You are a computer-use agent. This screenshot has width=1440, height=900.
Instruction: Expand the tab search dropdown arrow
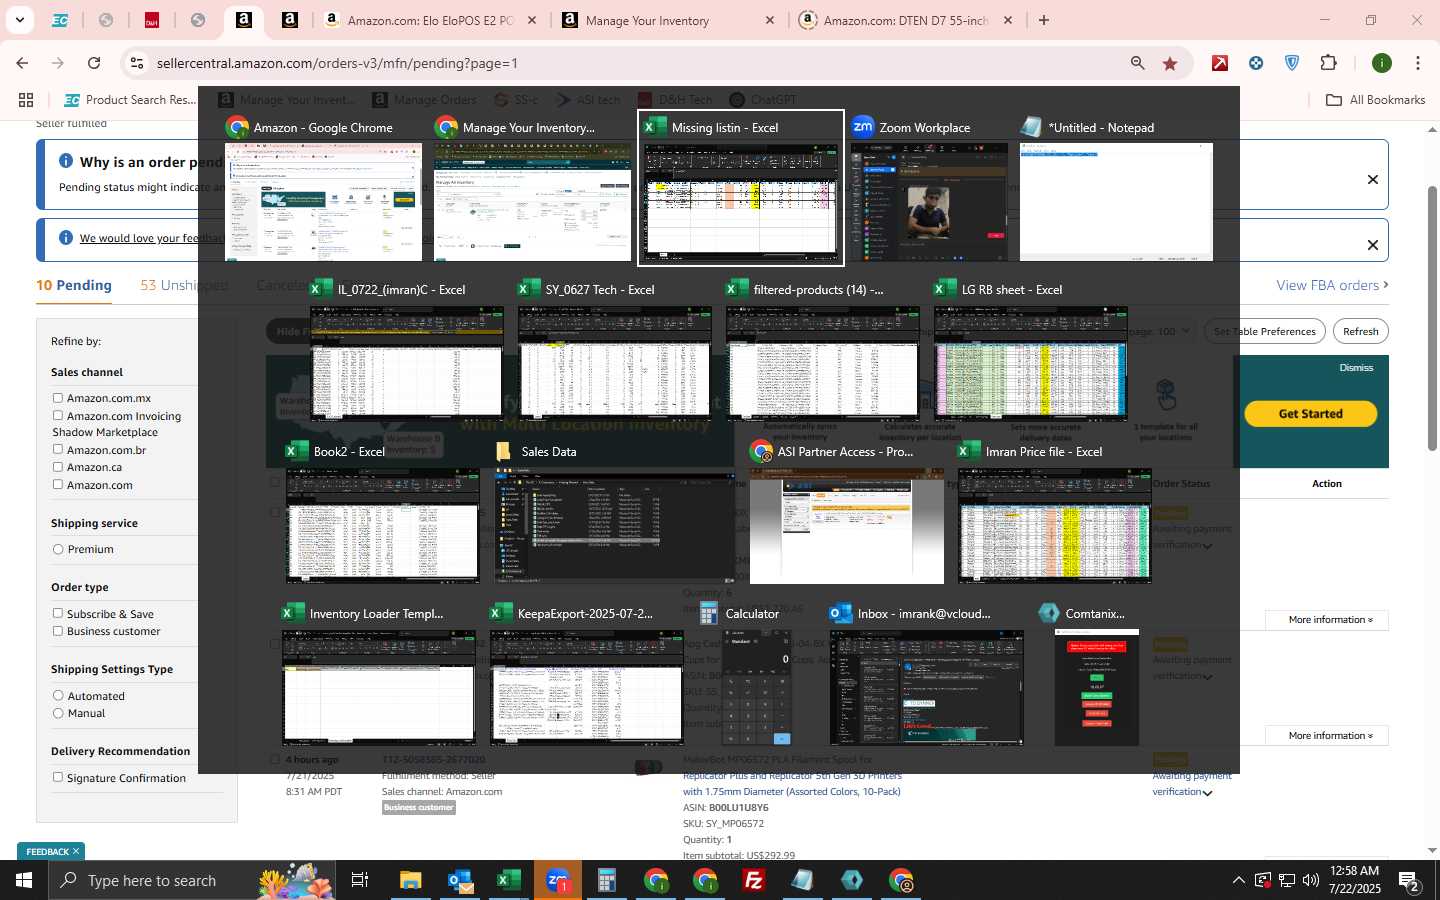(18, 20)
